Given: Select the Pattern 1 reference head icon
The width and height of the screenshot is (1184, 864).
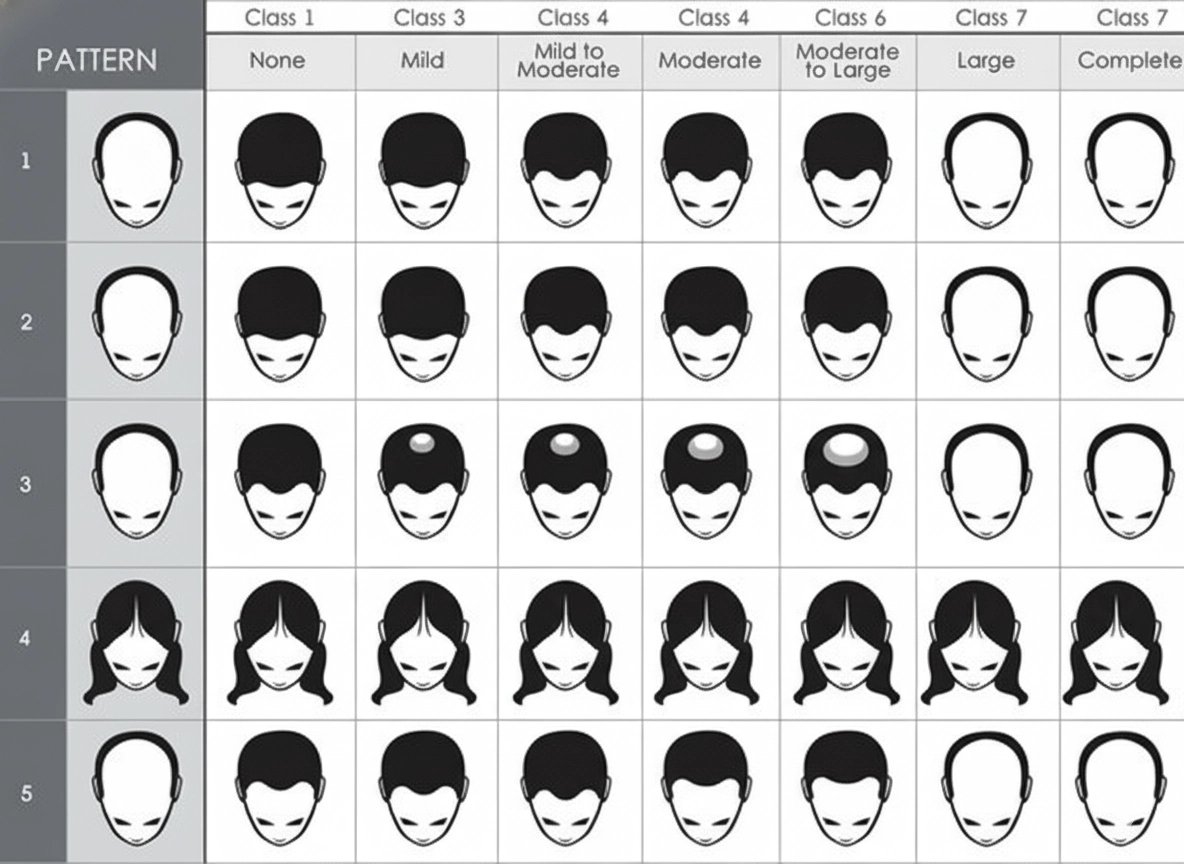Looking at the screenshot, I should (x=135, y=170).
